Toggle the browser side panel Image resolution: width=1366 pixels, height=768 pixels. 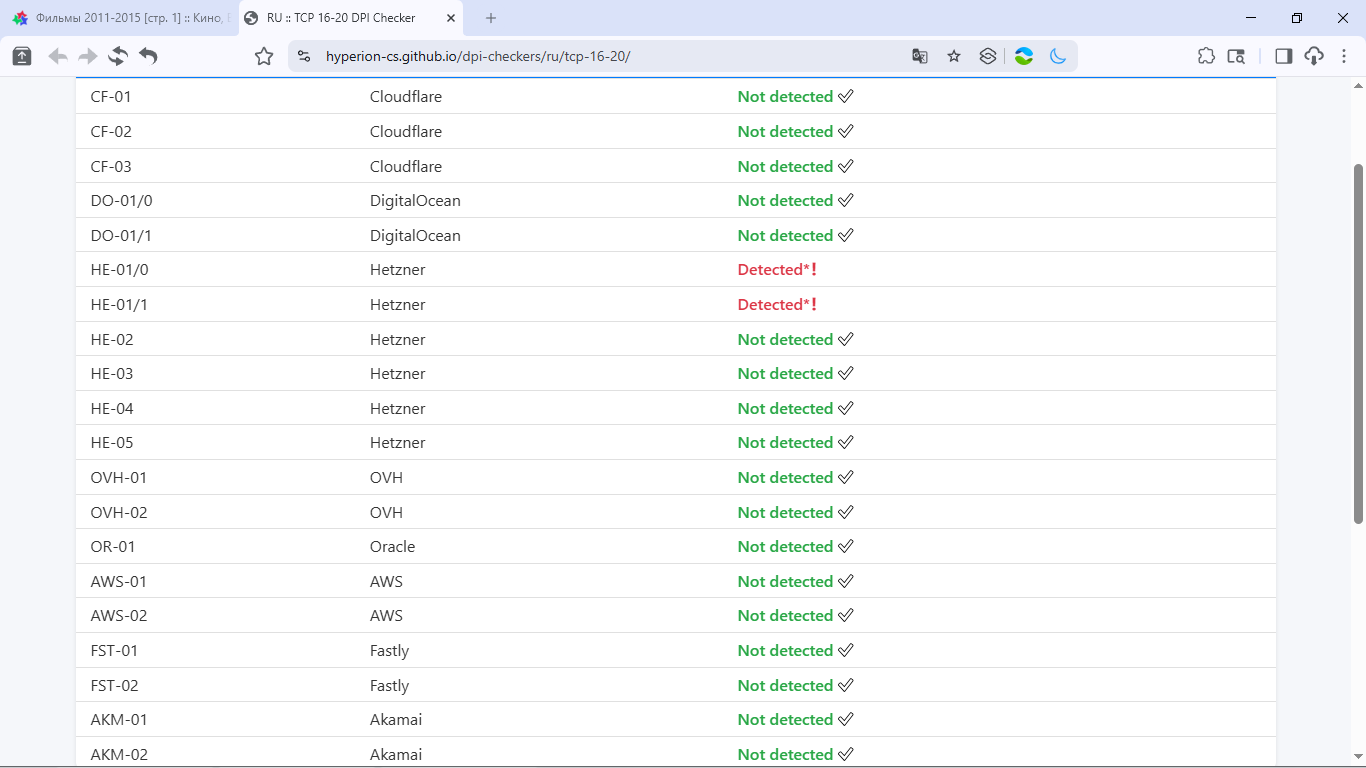(1284, 56)
